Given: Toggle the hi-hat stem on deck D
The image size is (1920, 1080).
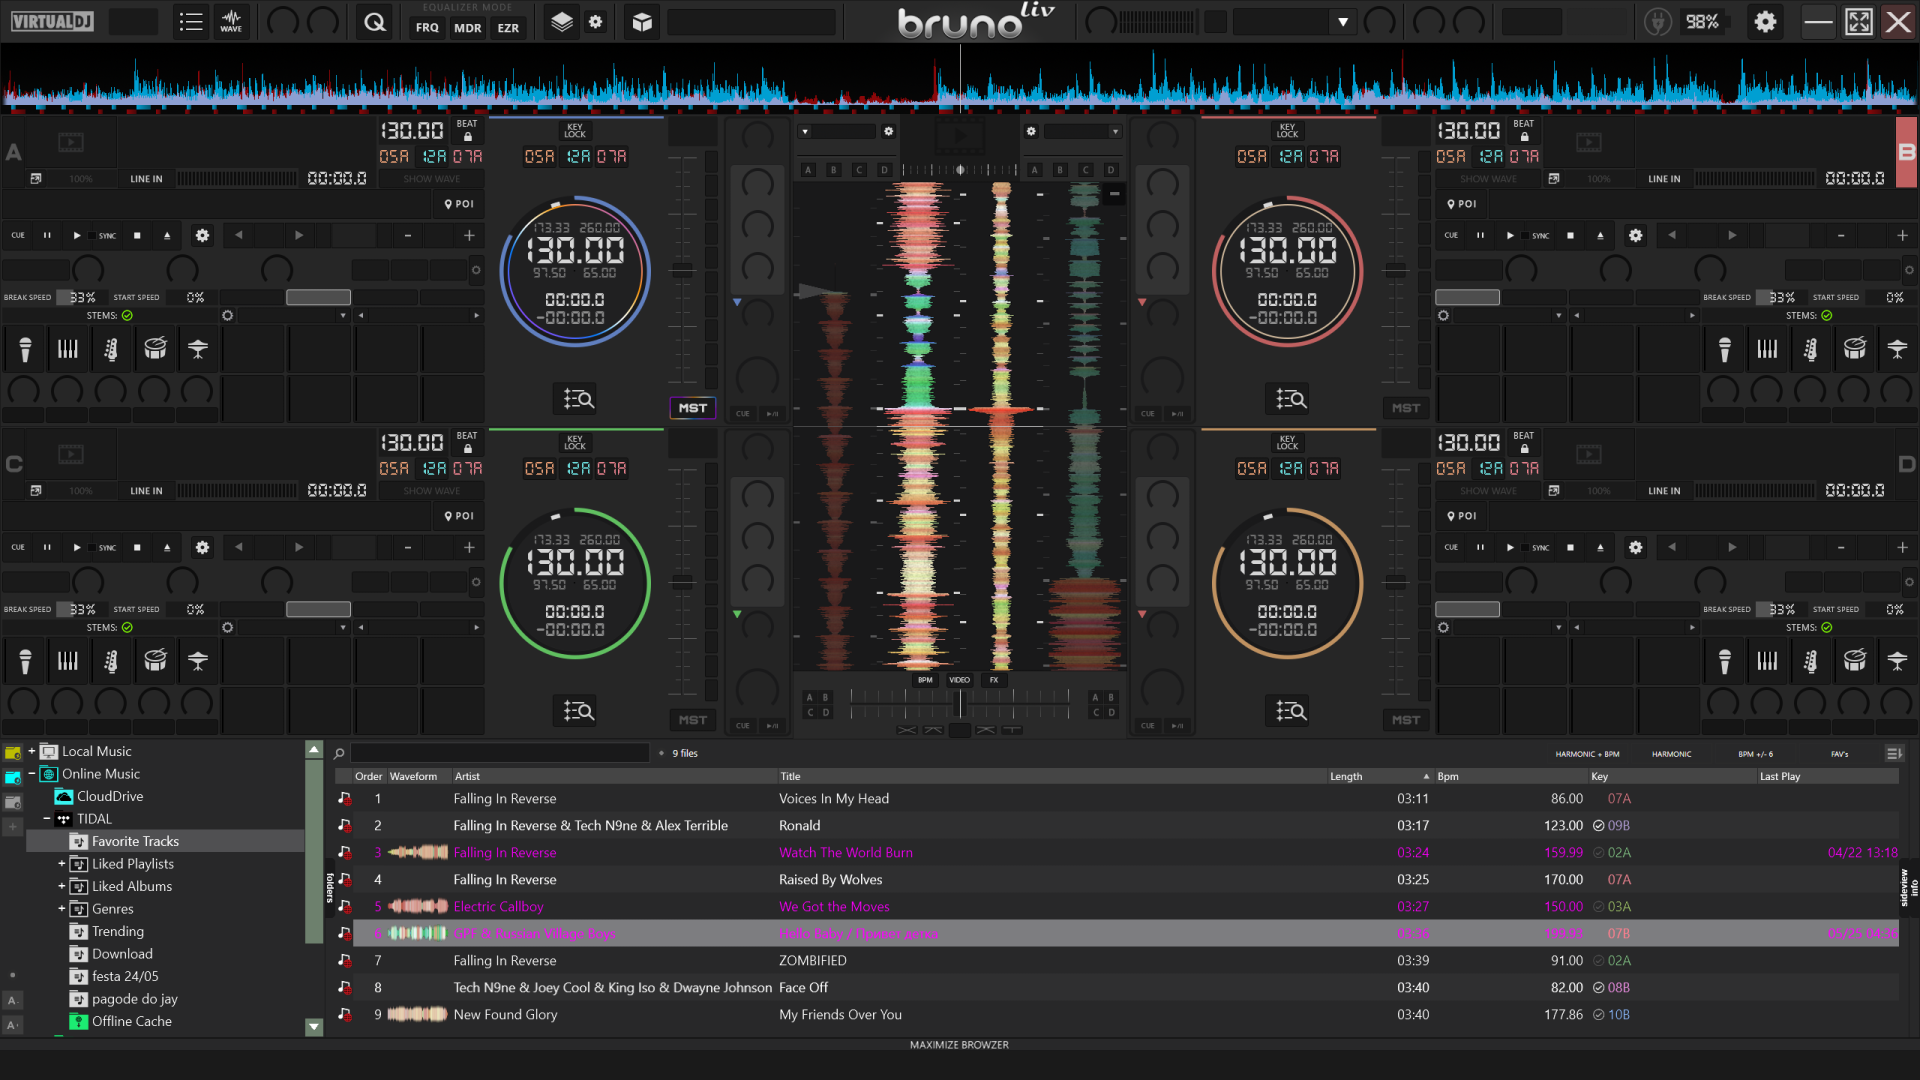Looking at the screenshot, I should [1898, 661].
